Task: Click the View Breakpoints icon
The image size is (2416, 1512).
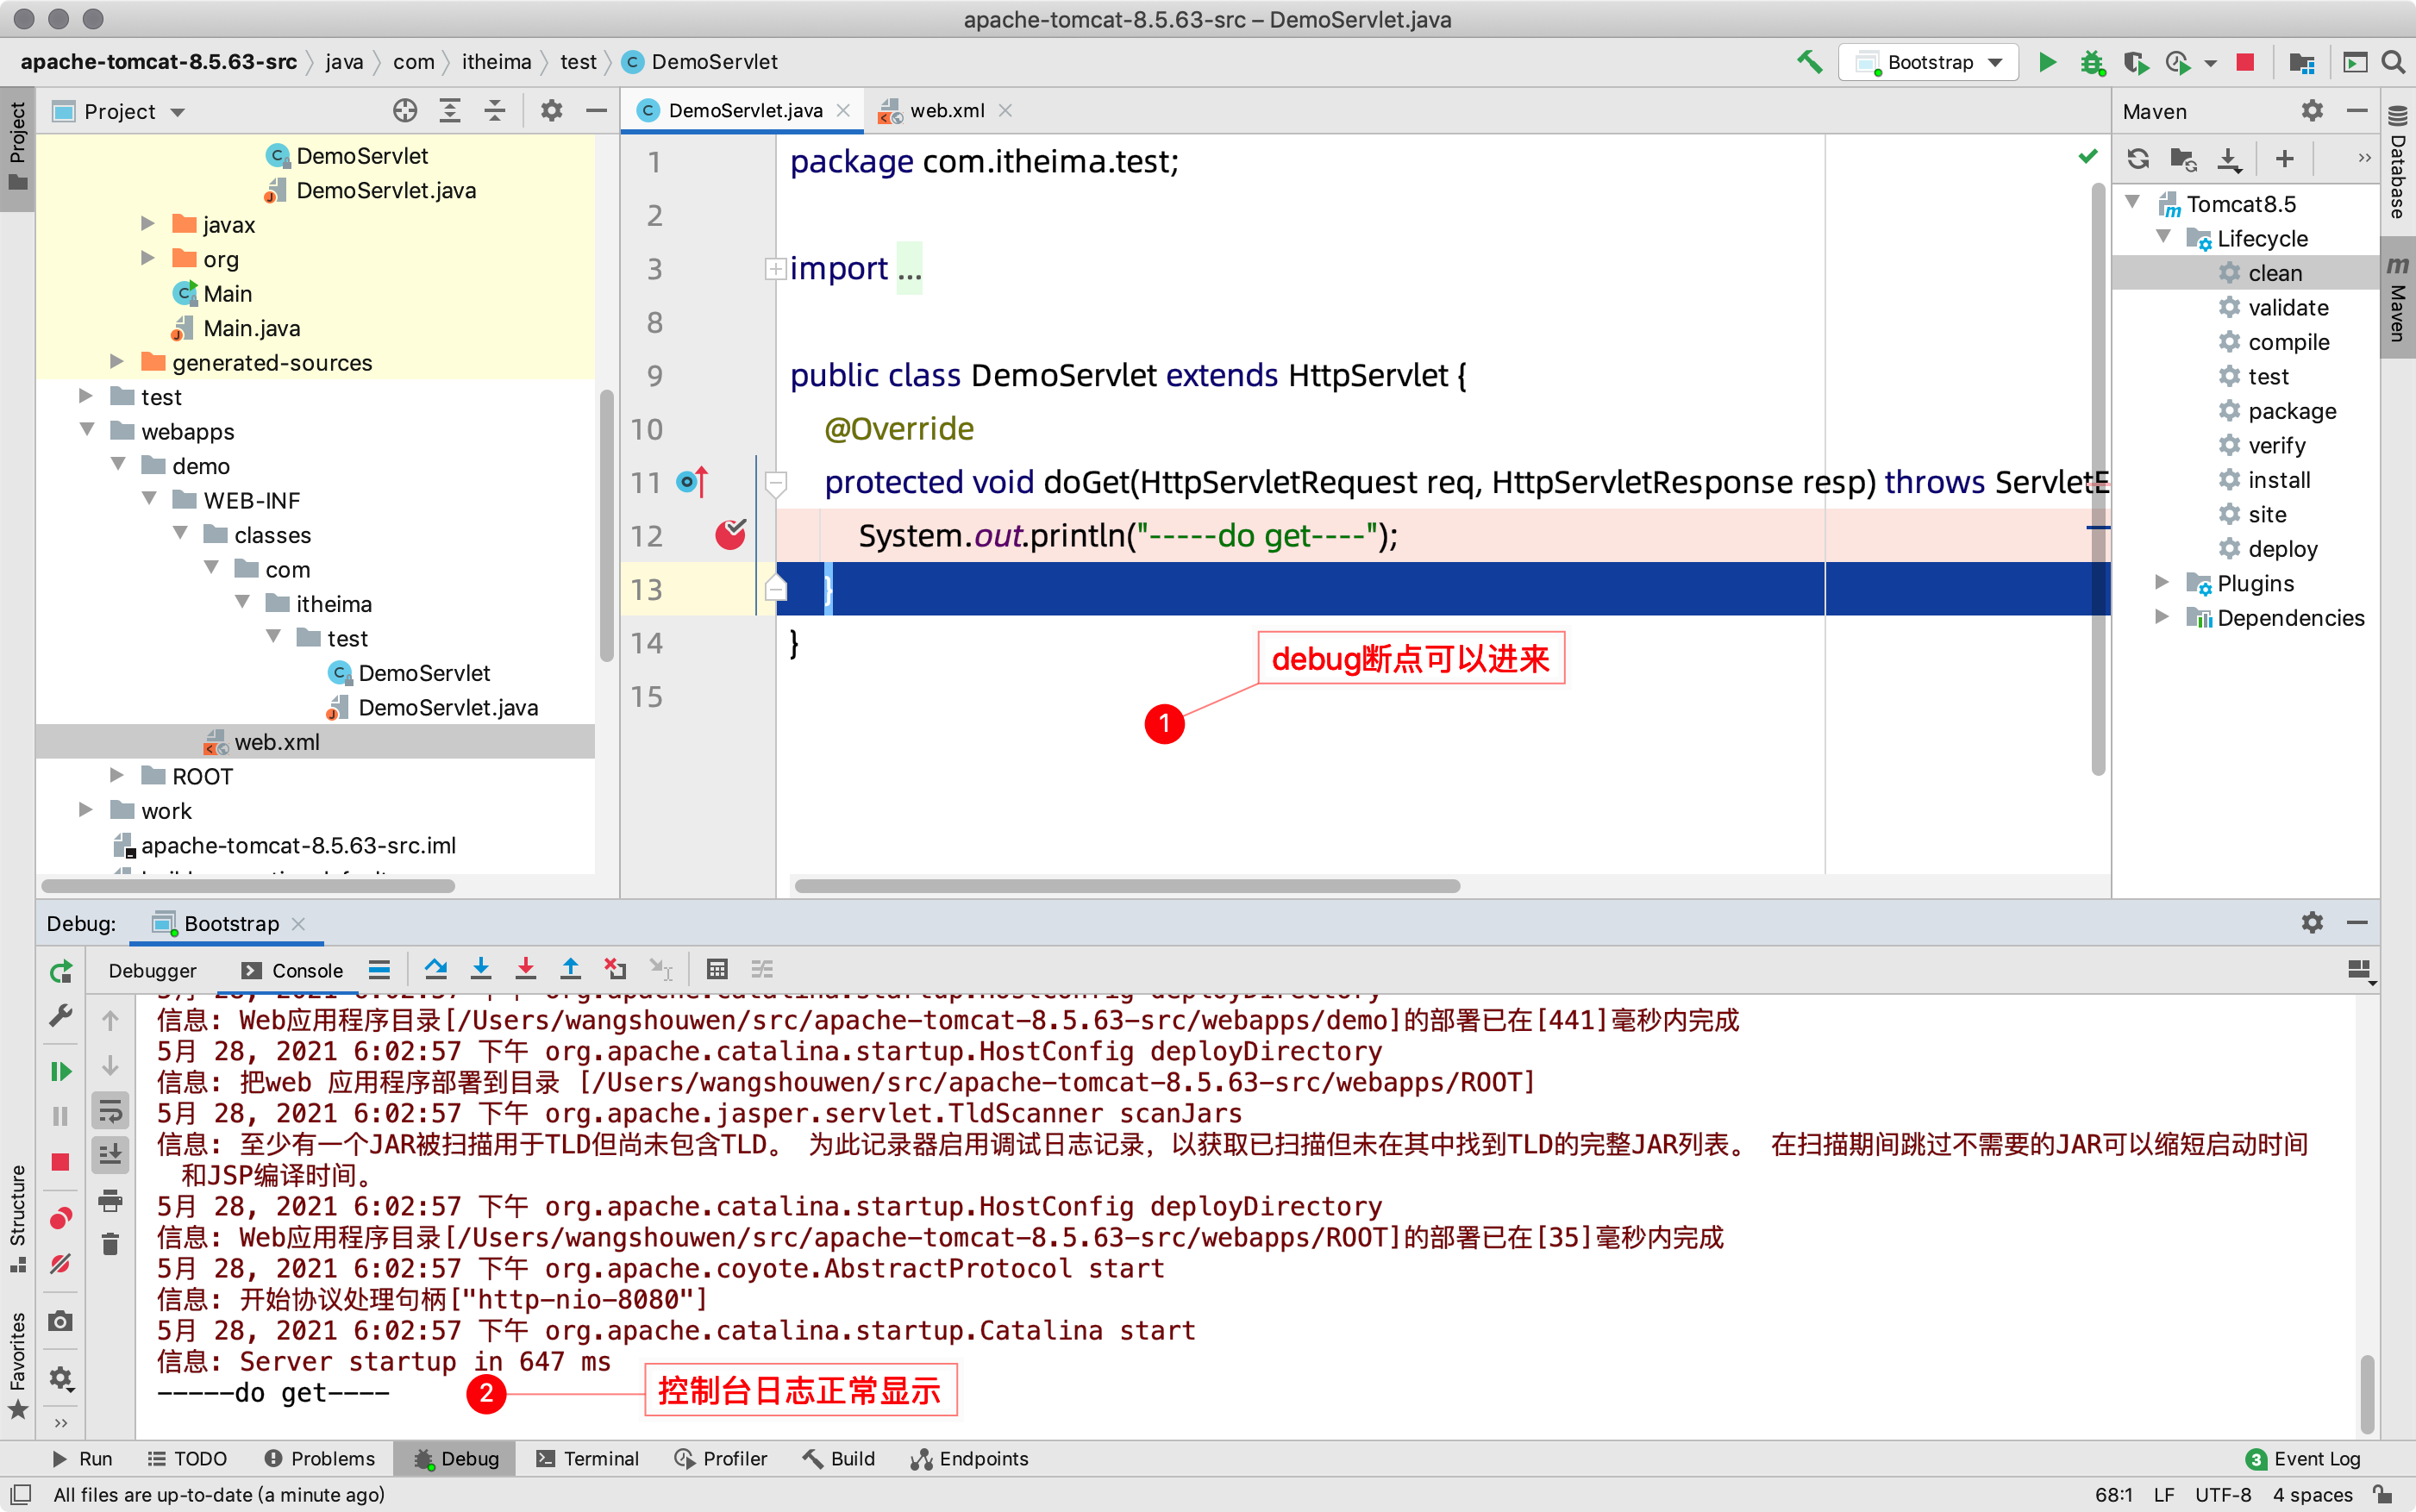Action: pyautogui.click(x=60, y=1218)
